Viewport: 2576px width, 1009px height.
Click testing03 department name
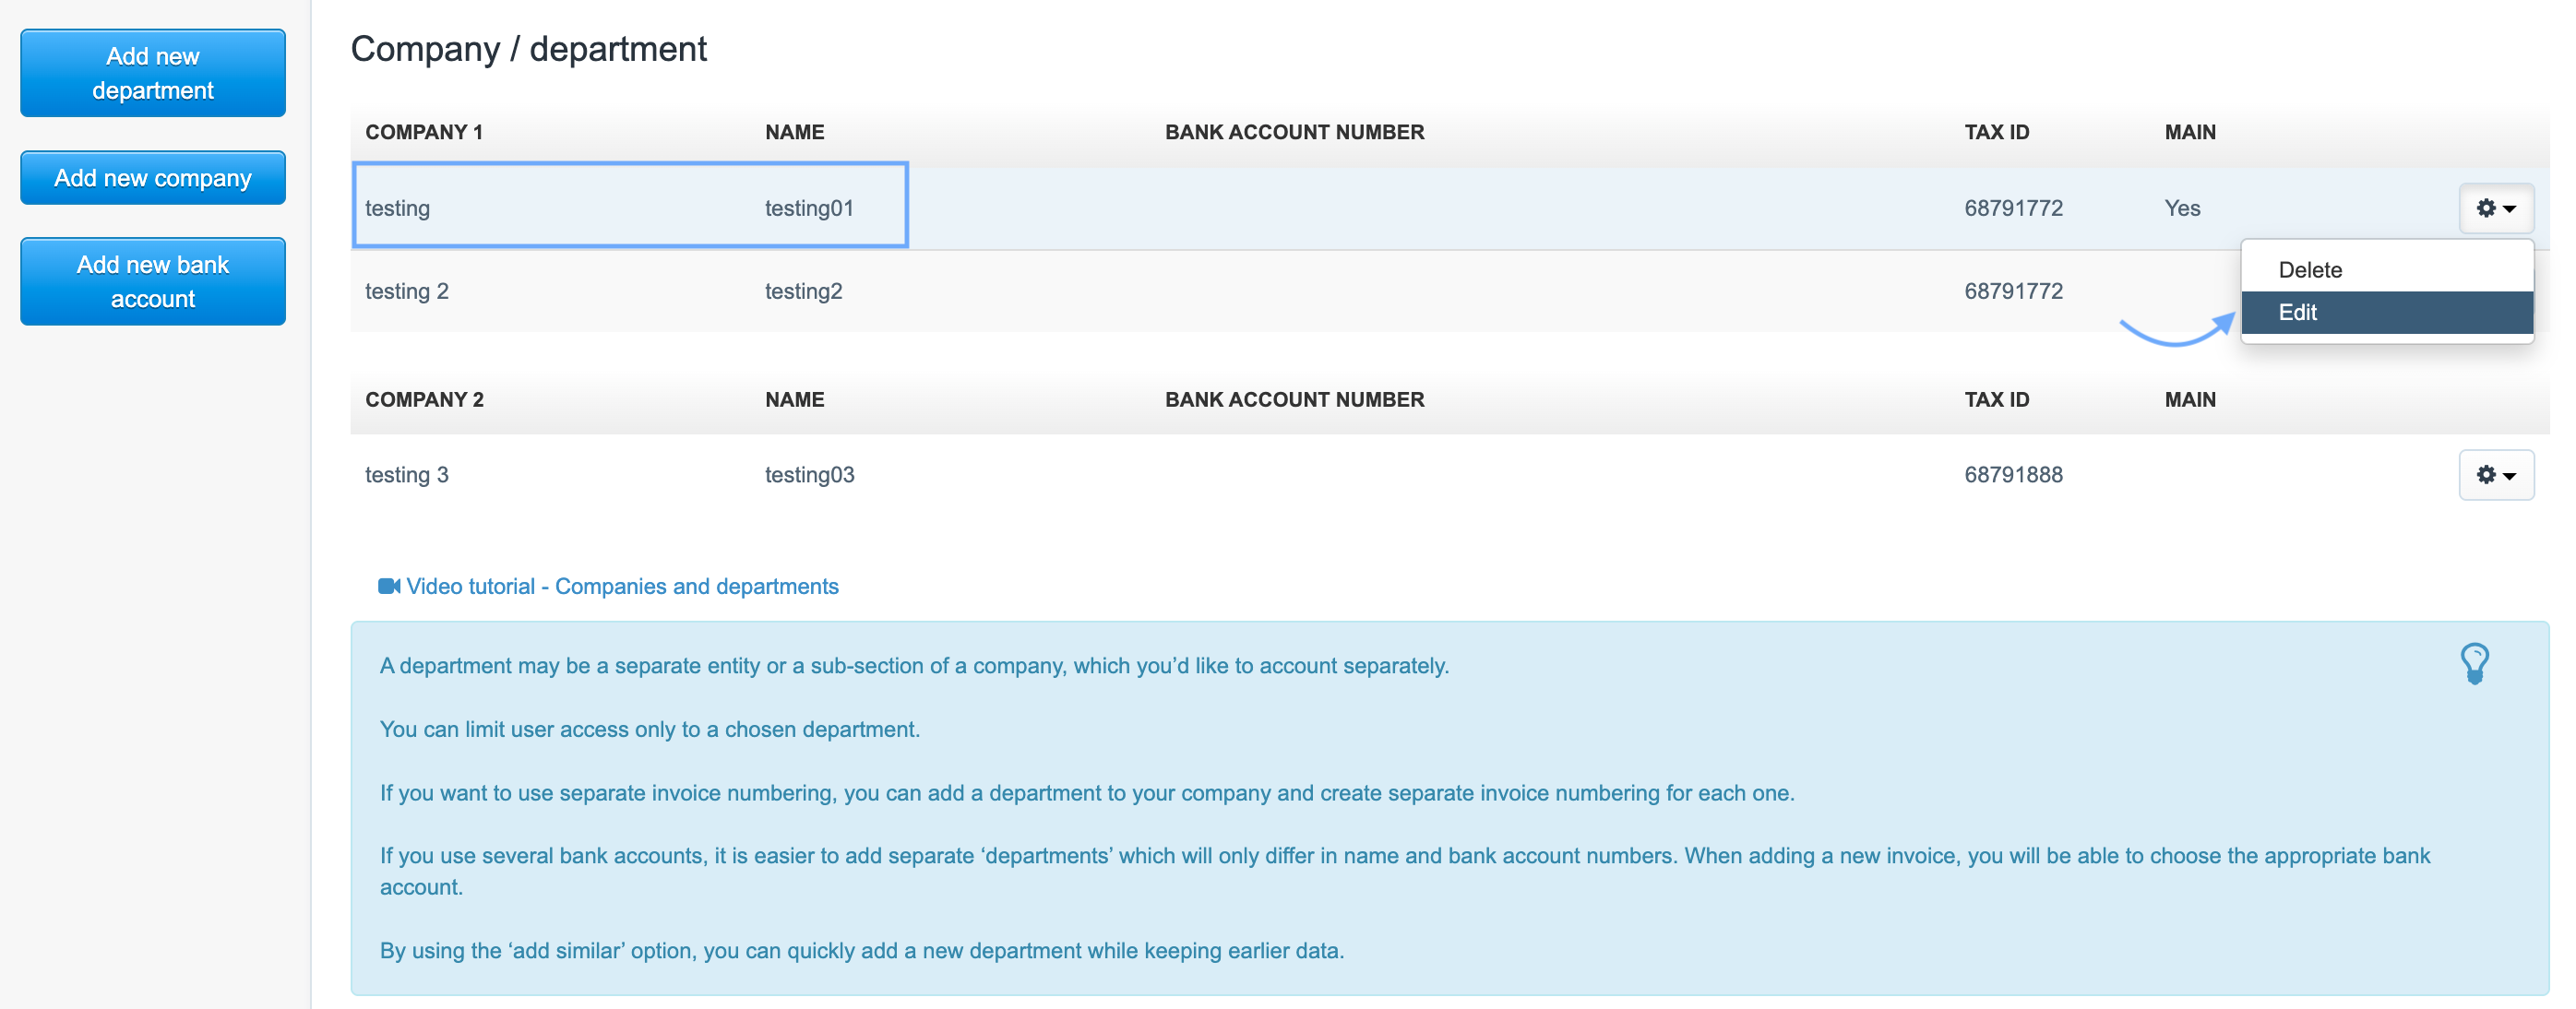tap(808, 475)
